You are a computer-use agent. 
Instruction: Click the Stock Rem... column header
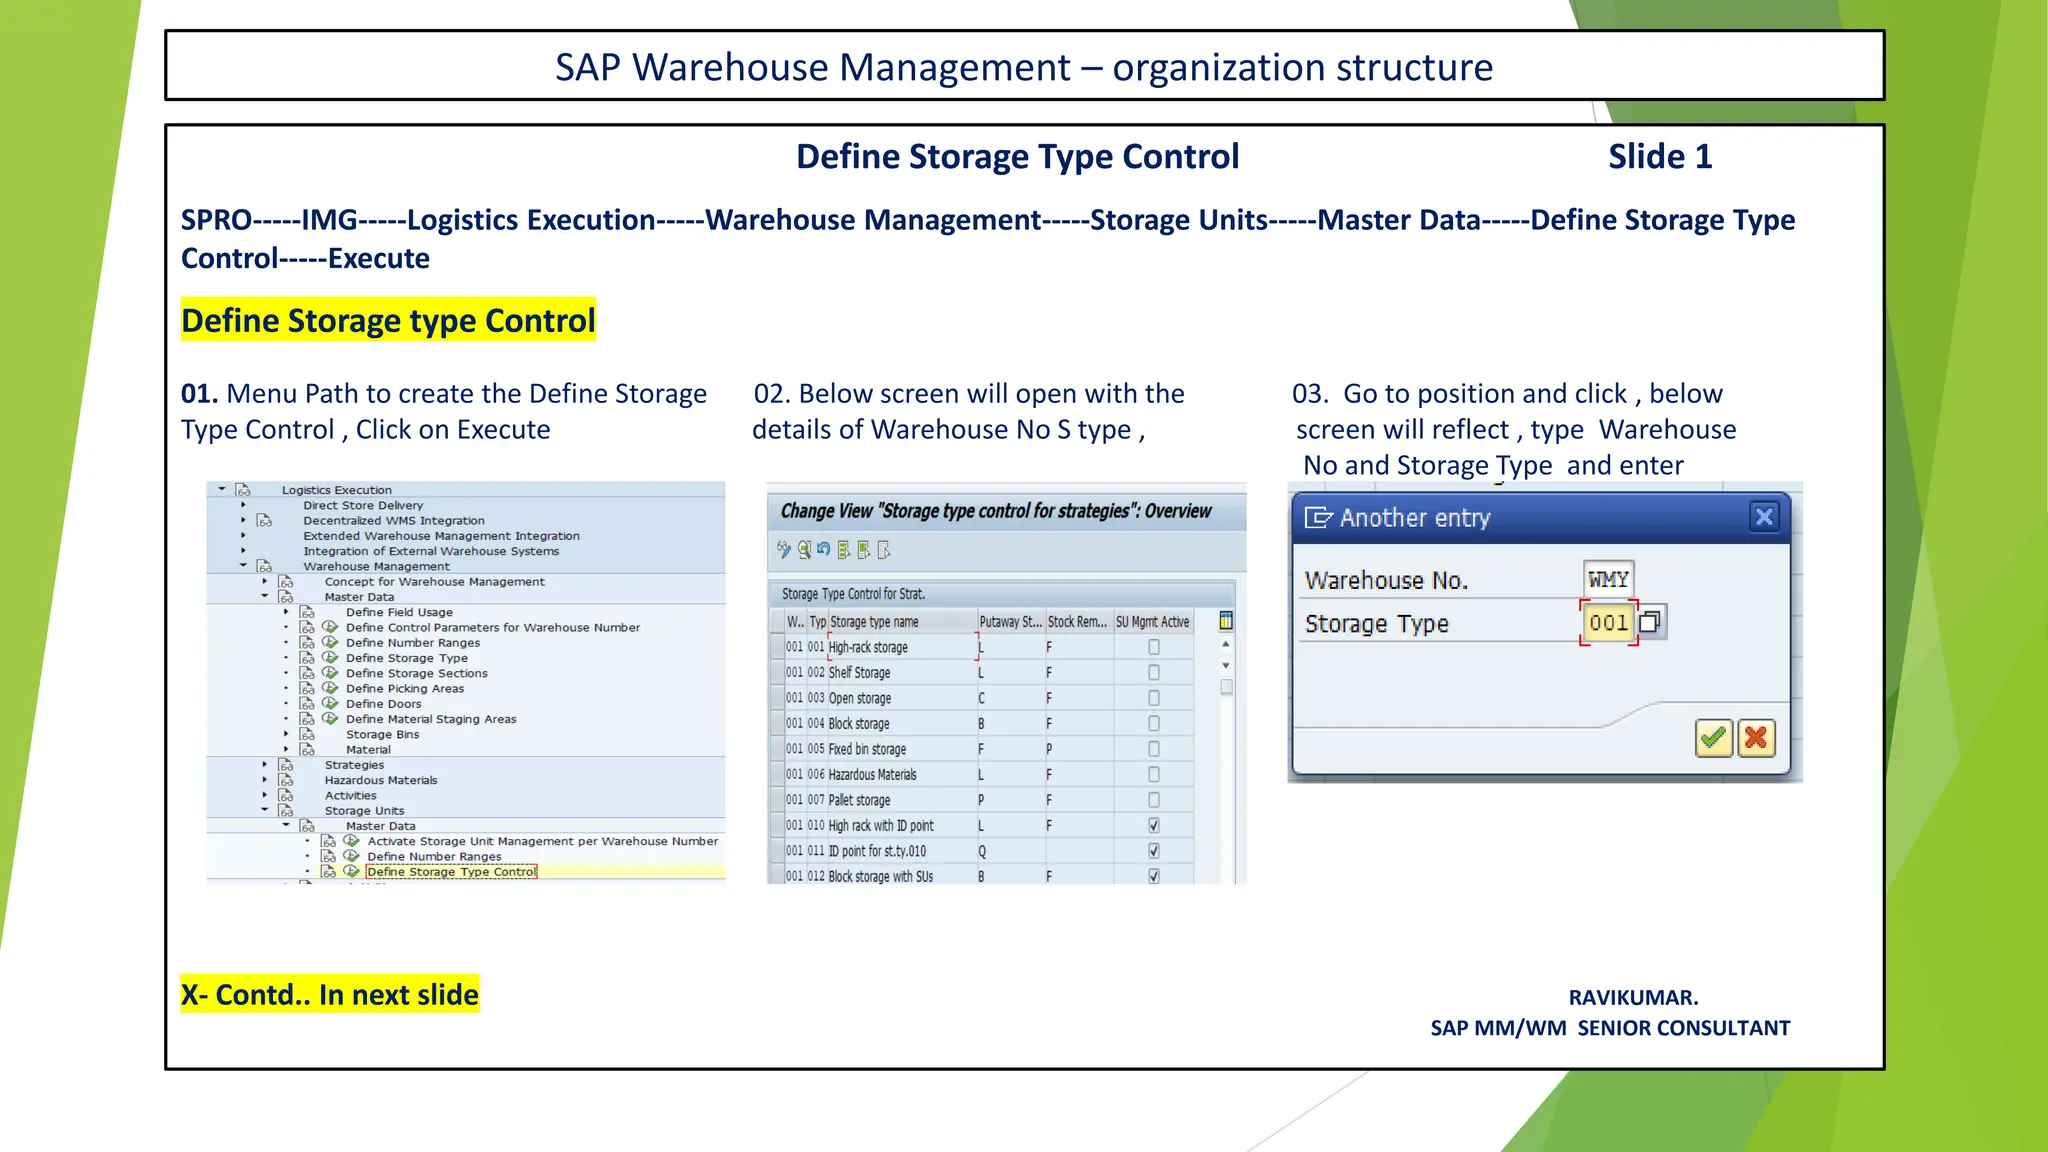[x=1078, y=621]
